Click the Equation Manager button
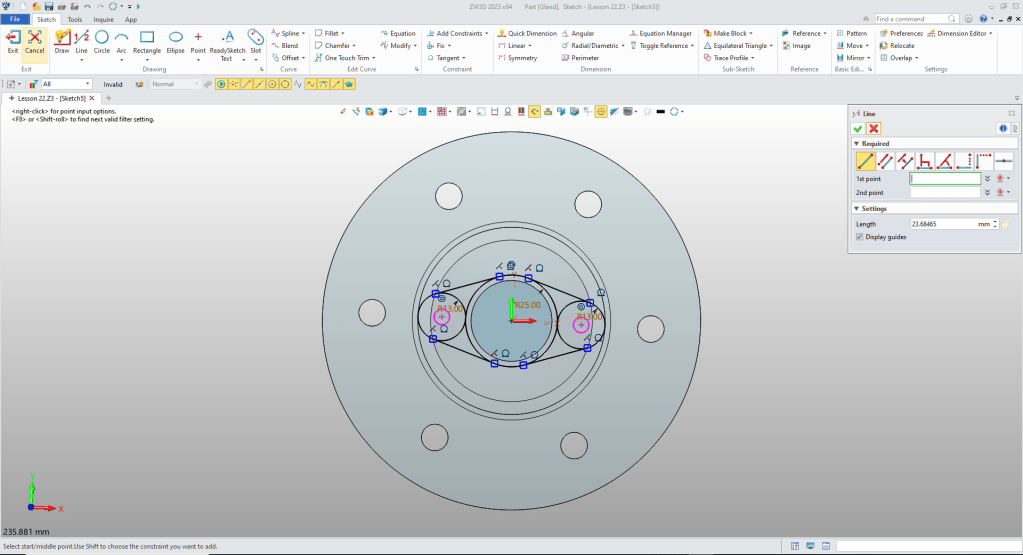Viewport: 1023px width, 555px height. click(665, 33)
